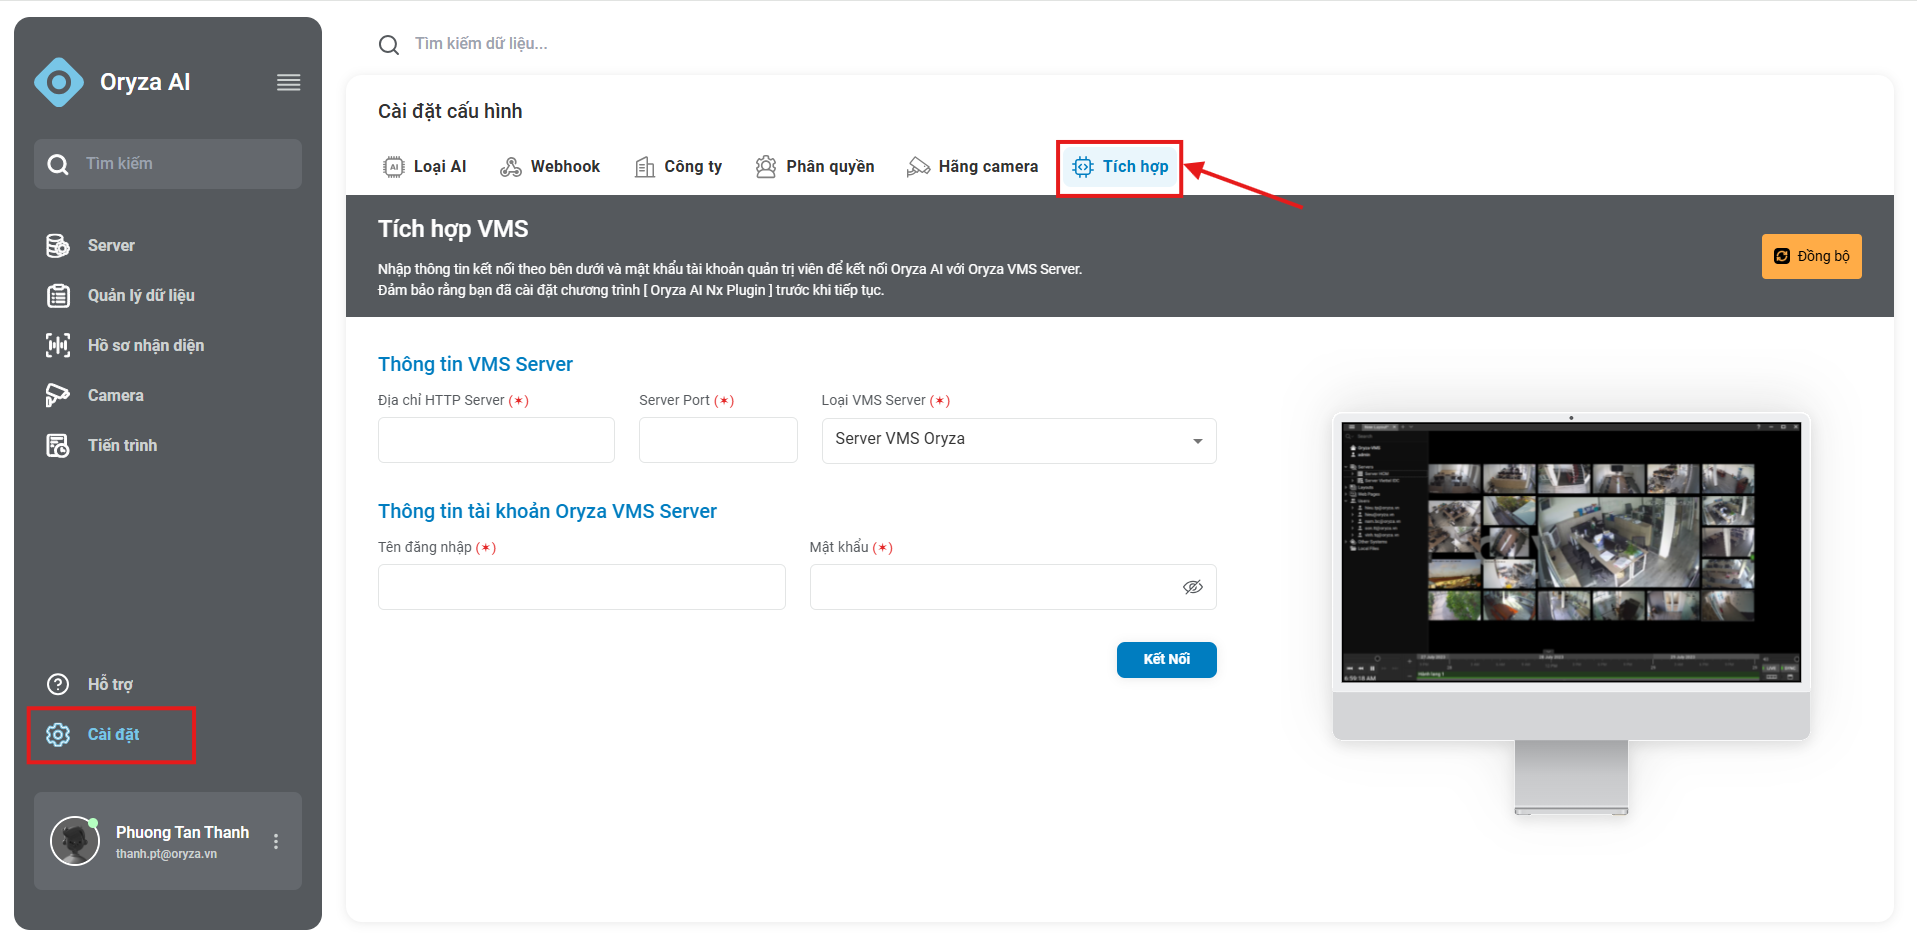
Task: Click the sync icon in Đồng bộ button
Action: [1782, 257]
